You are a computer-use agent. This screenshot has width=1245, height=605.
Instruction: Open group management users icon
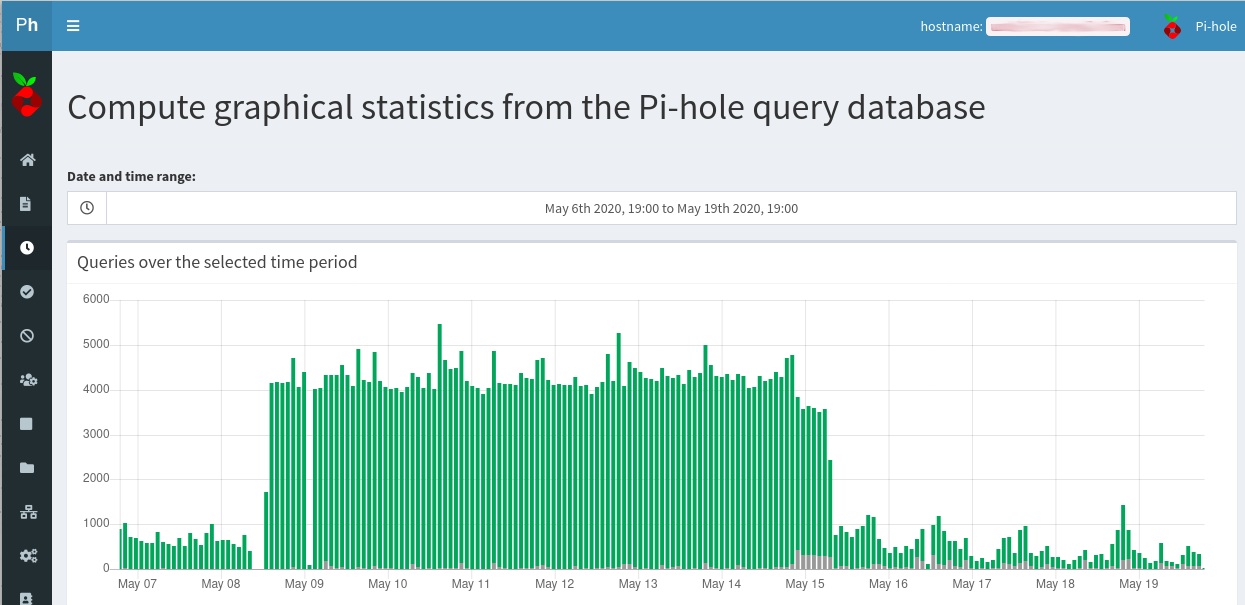27,380
